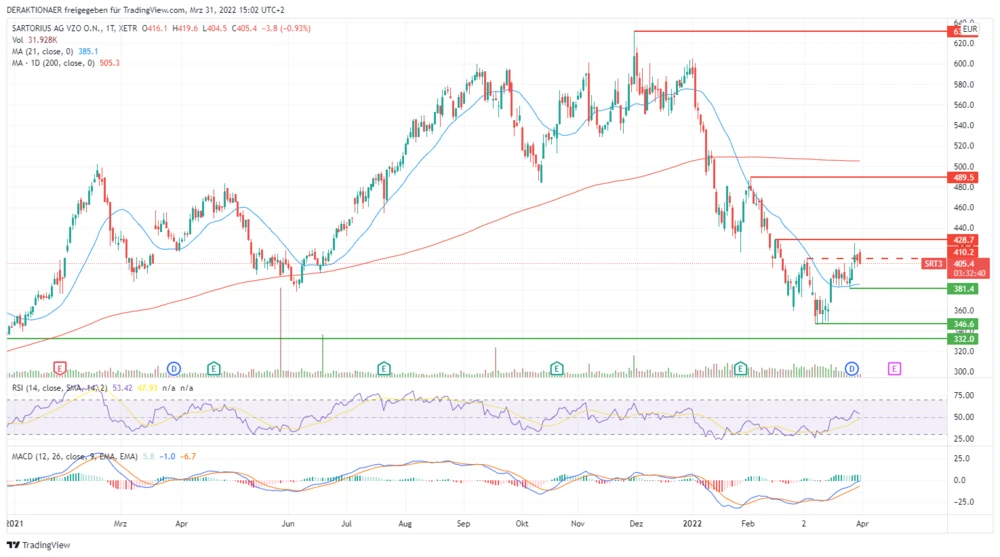The width and height of the screenshot is (1000, 557).
Task: Click the blue D dividend marker beside magenta E
Action: (x=853, y=368)
